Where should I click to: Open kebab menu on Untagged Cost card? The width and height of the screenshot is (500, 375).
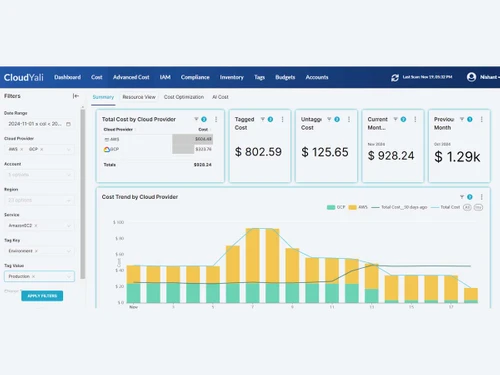[x=349, y=119]
